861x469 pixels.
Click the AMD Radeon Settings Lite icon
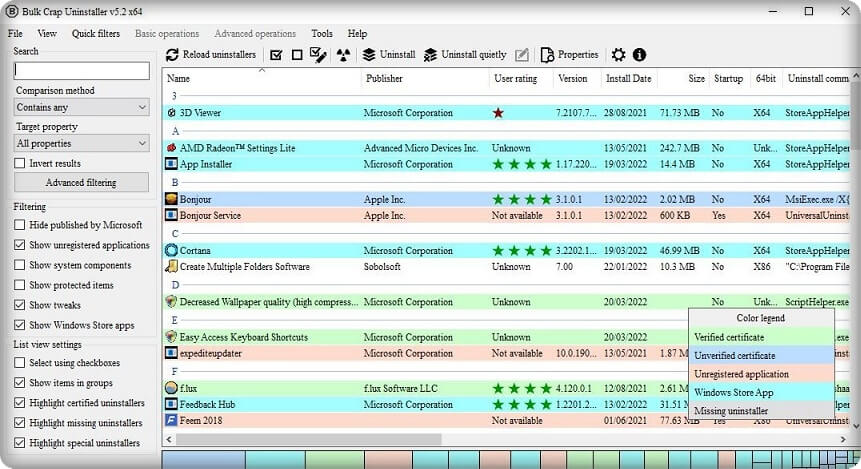pyautogui.click(x=171, y=148)
